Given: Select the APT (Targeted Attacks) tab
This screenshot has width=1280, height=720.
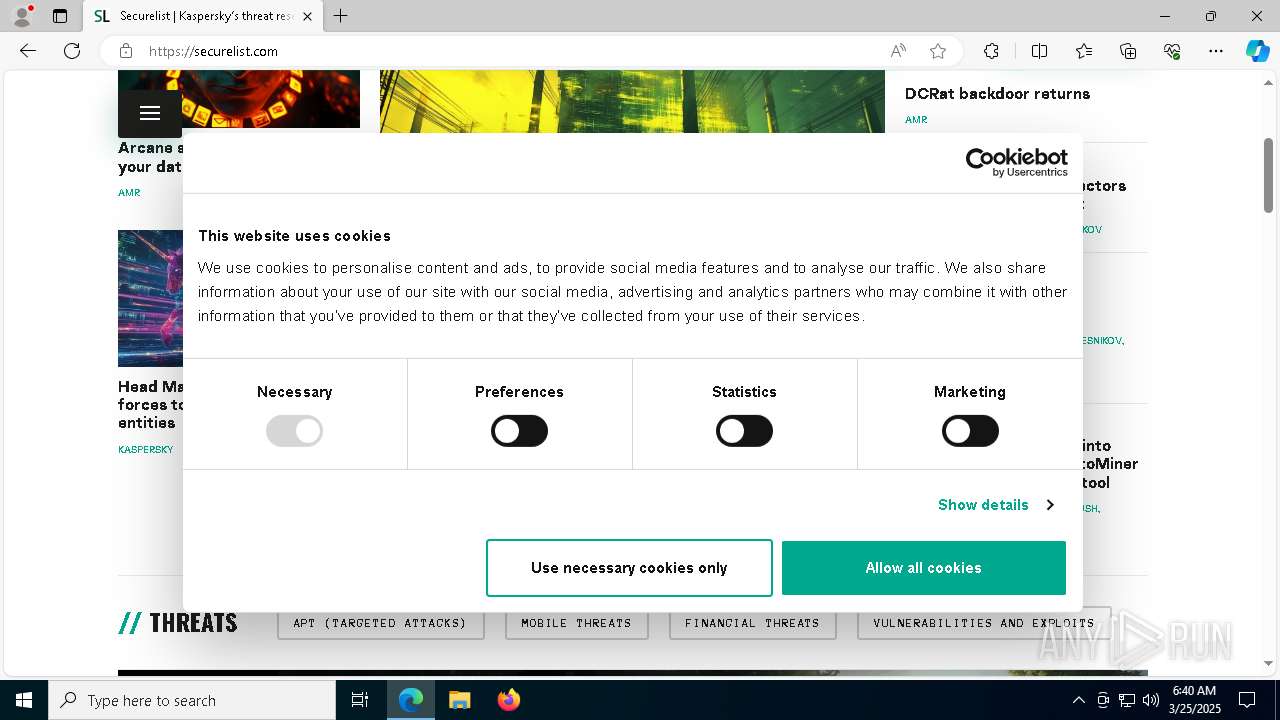Looking at the screenshot, I should click(380, 623).
